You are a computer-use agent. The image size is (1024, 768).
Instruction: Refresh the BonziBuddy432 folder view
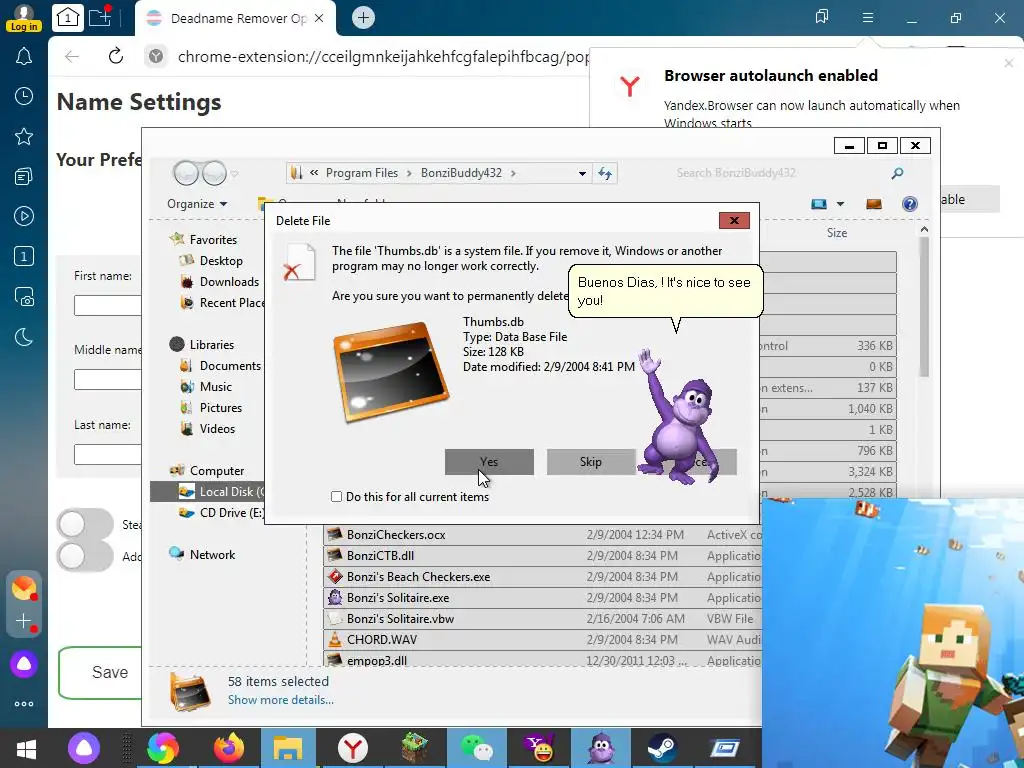605,173
